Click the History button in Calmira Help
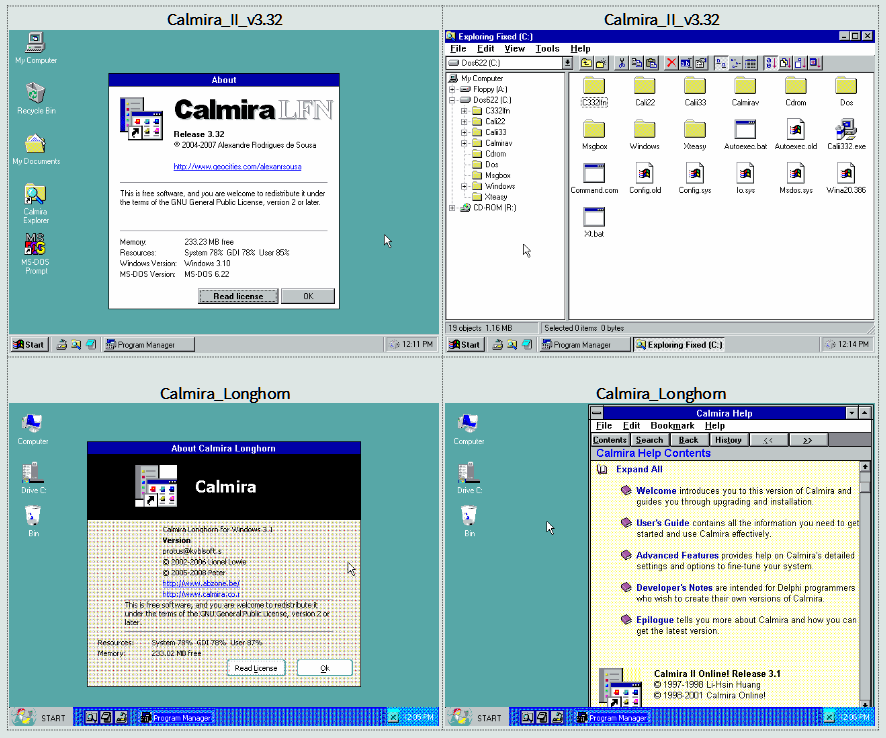This screenshot has width=886, height=738. (x=728, y=440)
